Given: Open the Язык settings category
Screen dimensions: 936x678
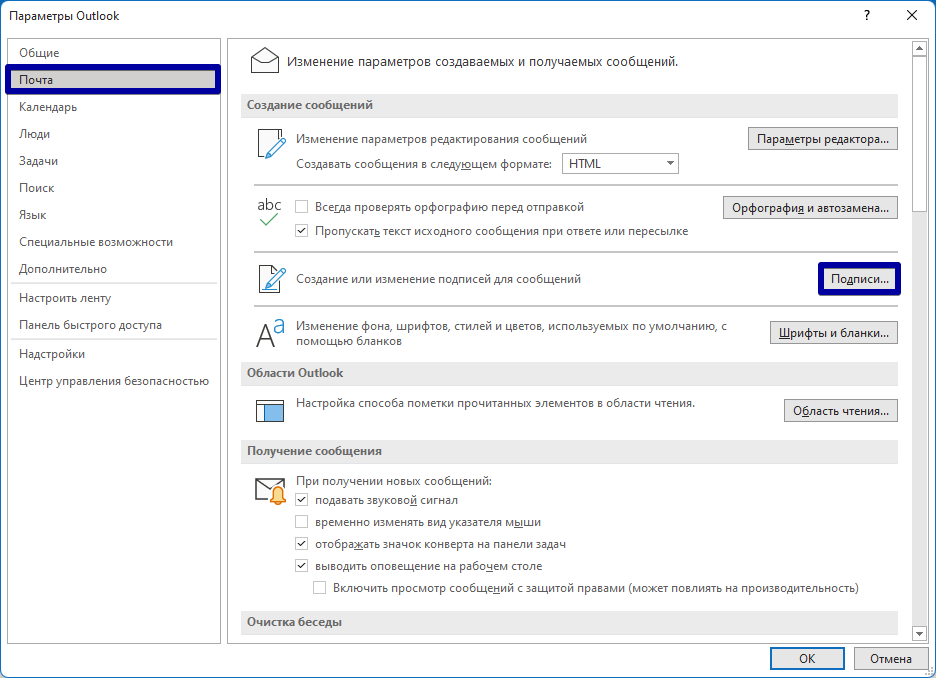Looking at the screenshot, I should click(x=113, y=215).
